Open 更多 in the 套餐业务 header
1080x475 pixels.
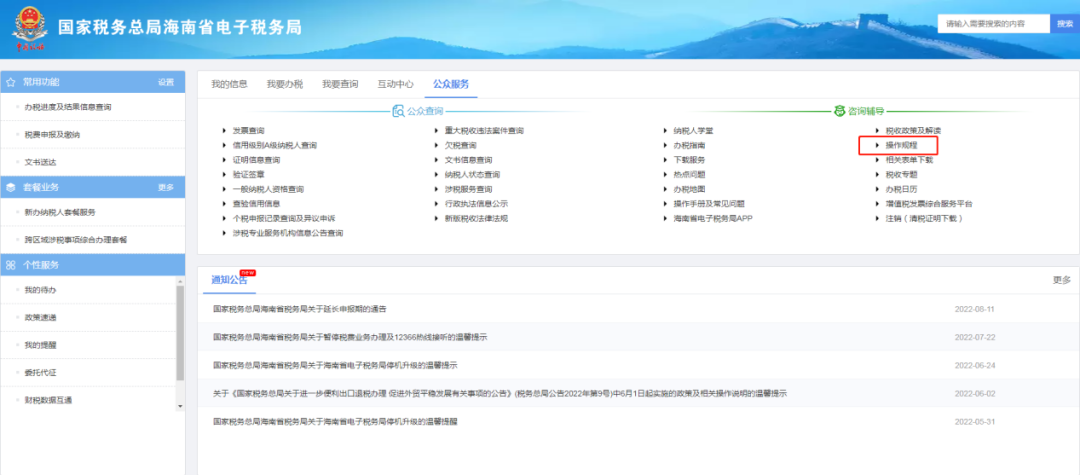[x=166, y=187]
